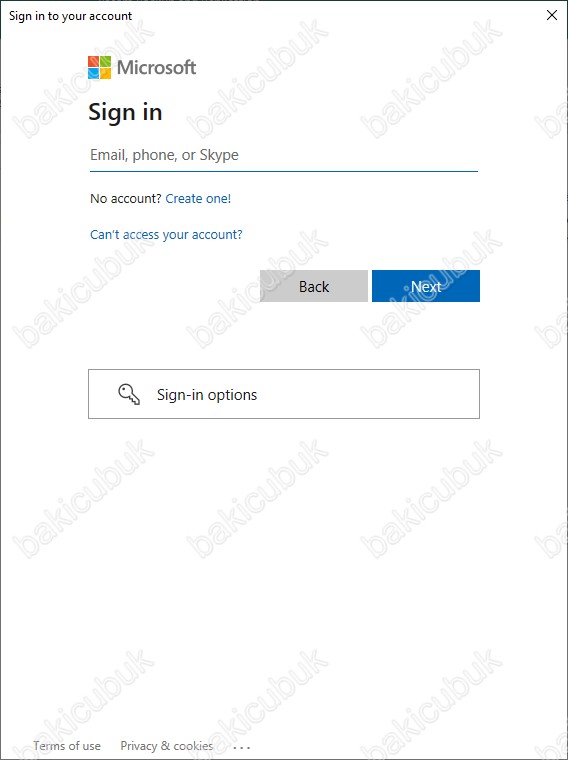Close the Sign in to your account dialog
The image size is (568, 760).
(552, 15)
